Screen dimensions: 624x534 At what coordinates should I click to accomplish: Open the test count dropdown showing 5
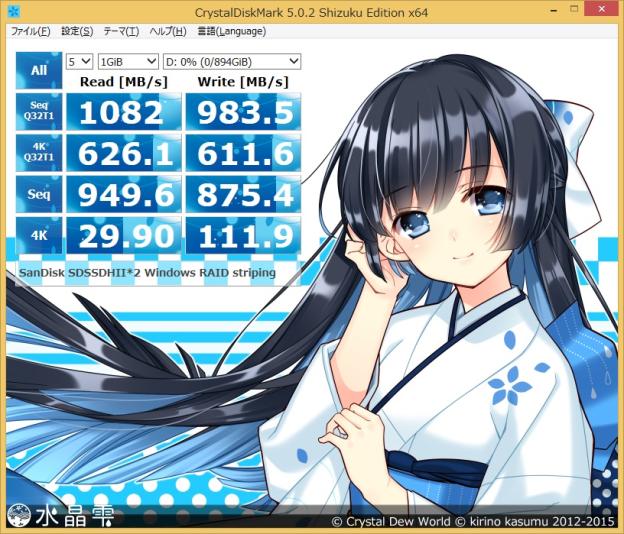click(x=79, y=62)
